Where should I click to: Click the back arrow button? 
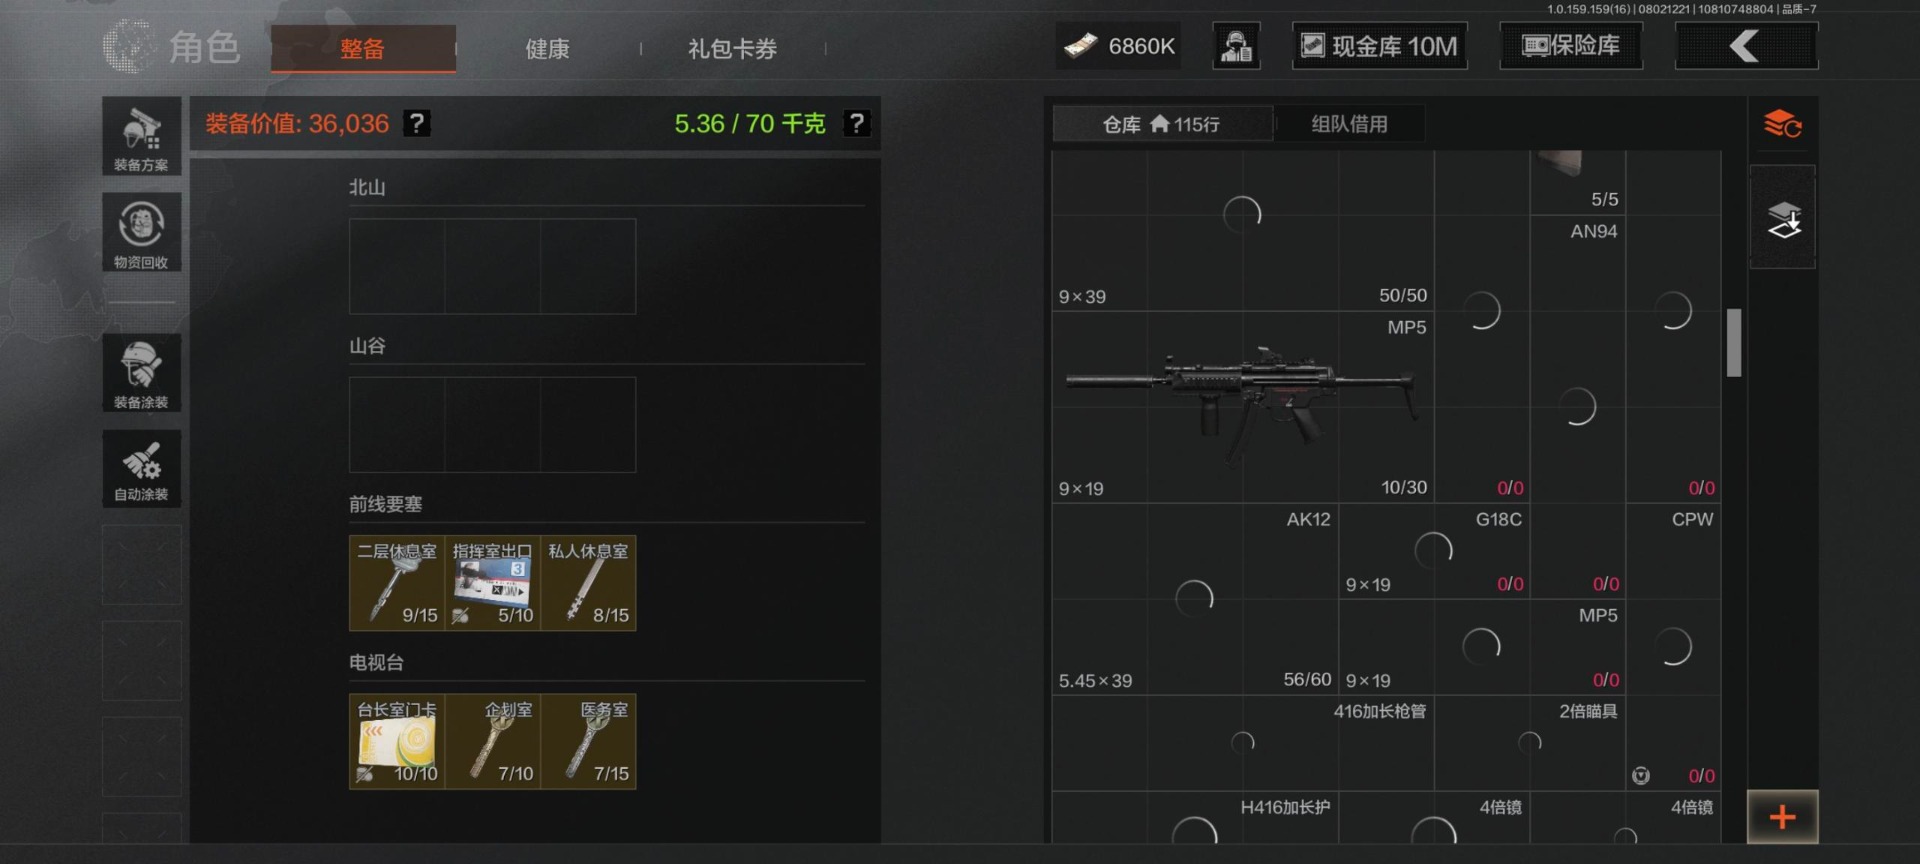[1746, 46]
